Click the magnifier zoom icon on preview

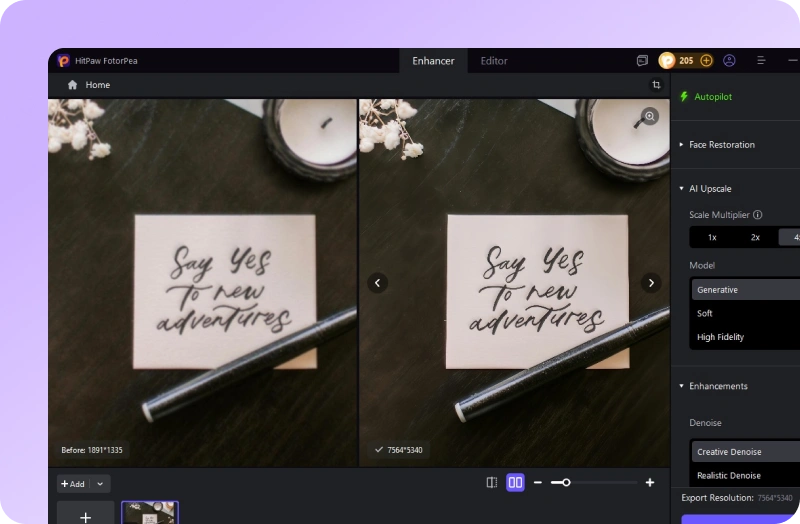(x=649, y=116)
